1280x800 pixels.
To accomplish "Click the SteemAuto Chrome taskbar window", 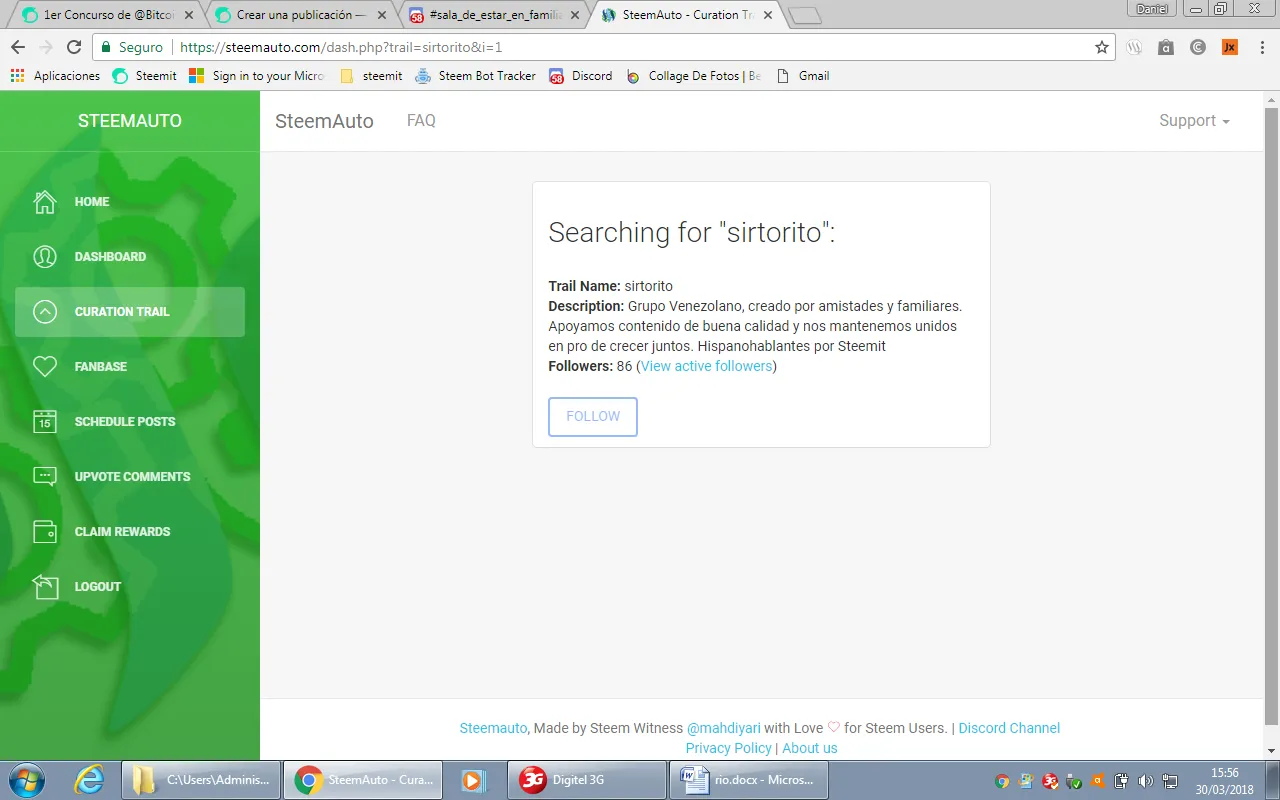I will coord(363,780).
